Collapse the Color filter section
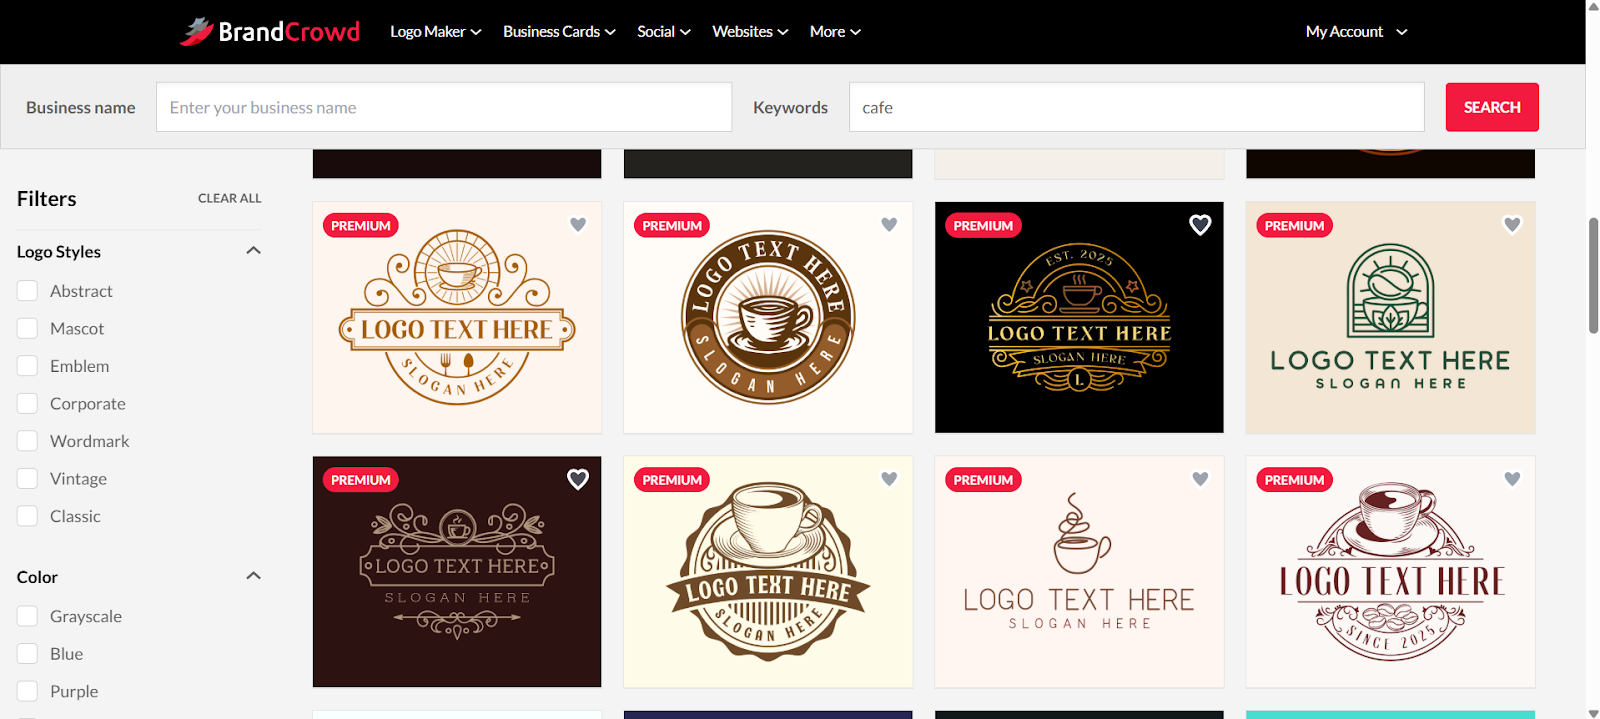 253,576
